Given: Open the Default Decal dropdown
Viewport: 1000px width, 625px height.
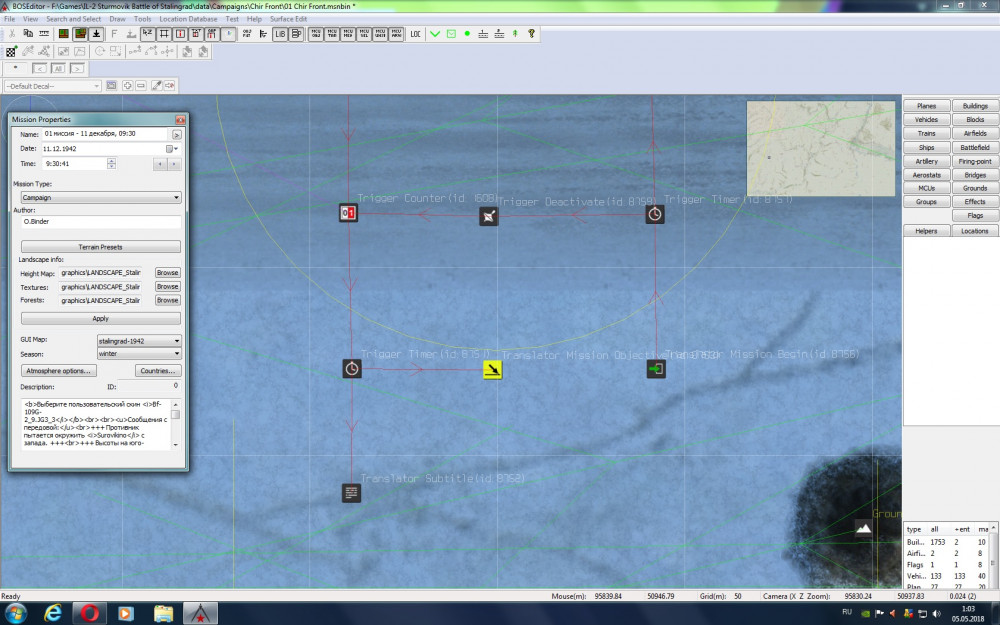Looking at the screenshot, I should (96, 85).
